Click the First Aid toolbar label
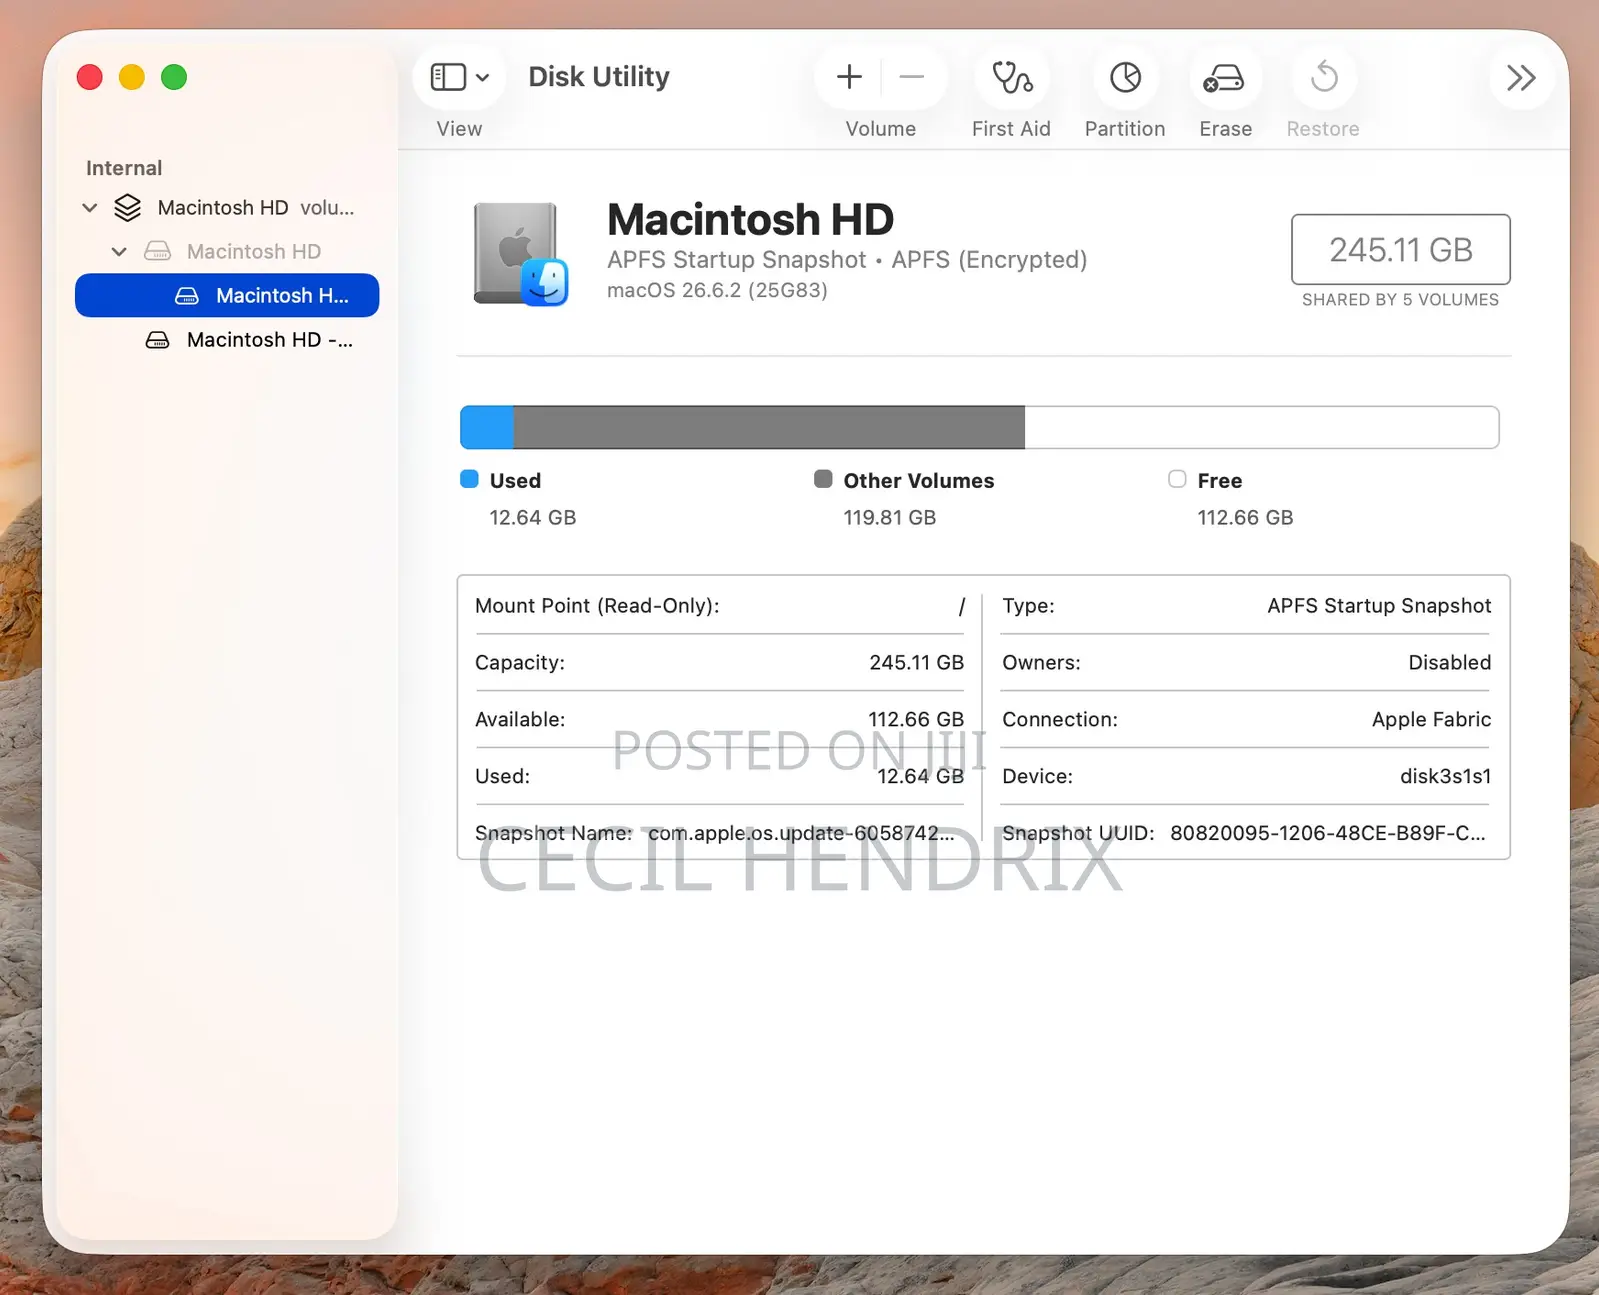Image resolution: width=1599 pixels, height=1295 pixels. 1011,129
